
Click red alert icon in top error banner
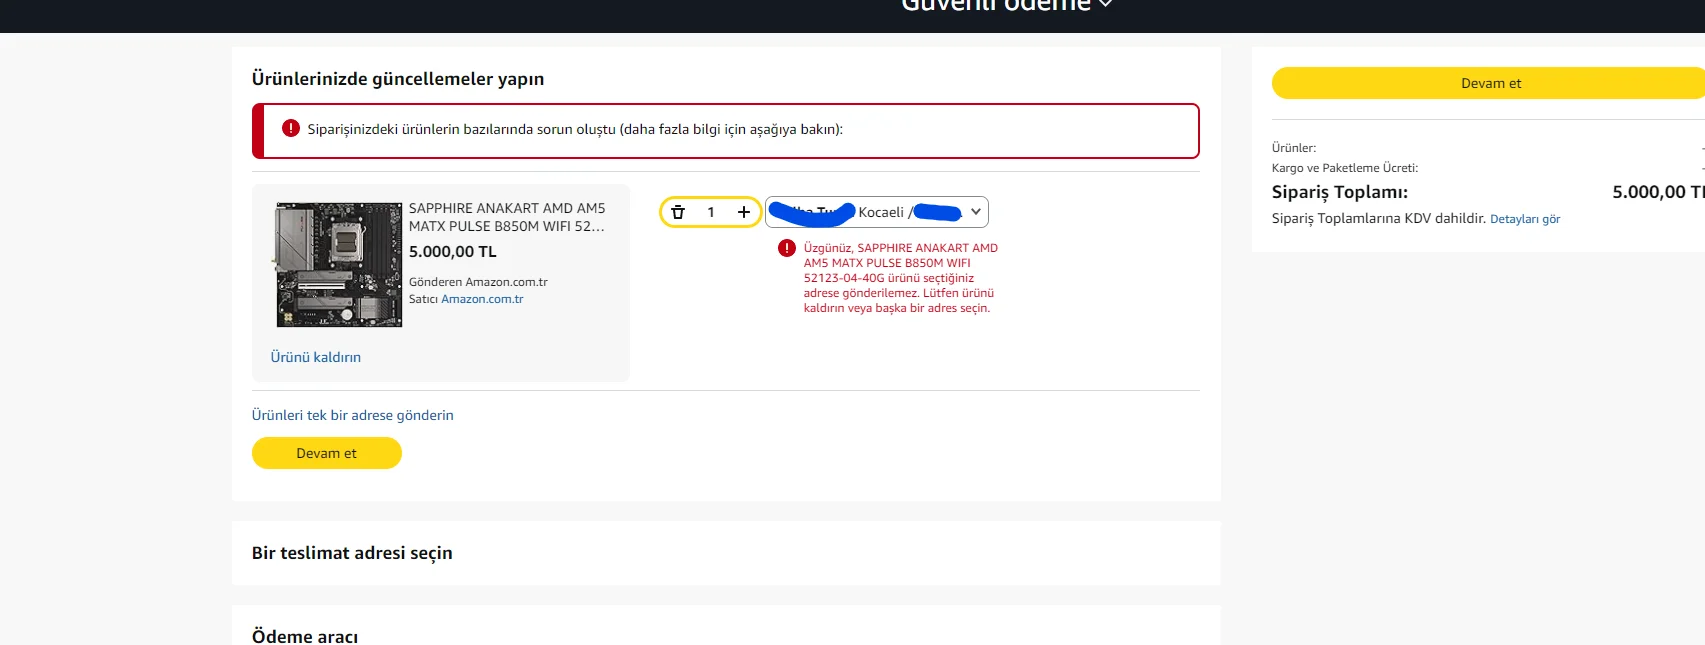[291, 128]
